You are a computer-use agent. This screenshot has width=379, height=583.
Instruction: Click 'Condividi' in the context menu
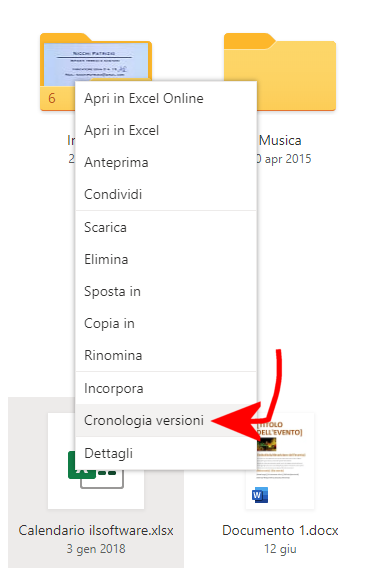(x=166, y=194)
